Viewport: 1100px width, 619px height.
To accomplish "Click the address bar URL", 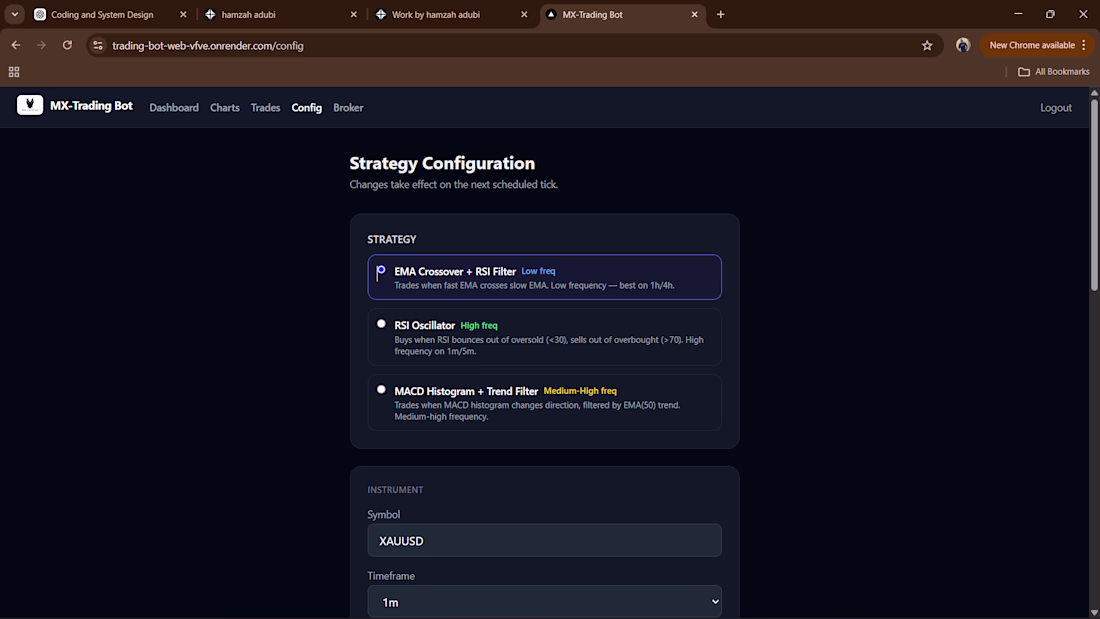I will pos(208,46).
